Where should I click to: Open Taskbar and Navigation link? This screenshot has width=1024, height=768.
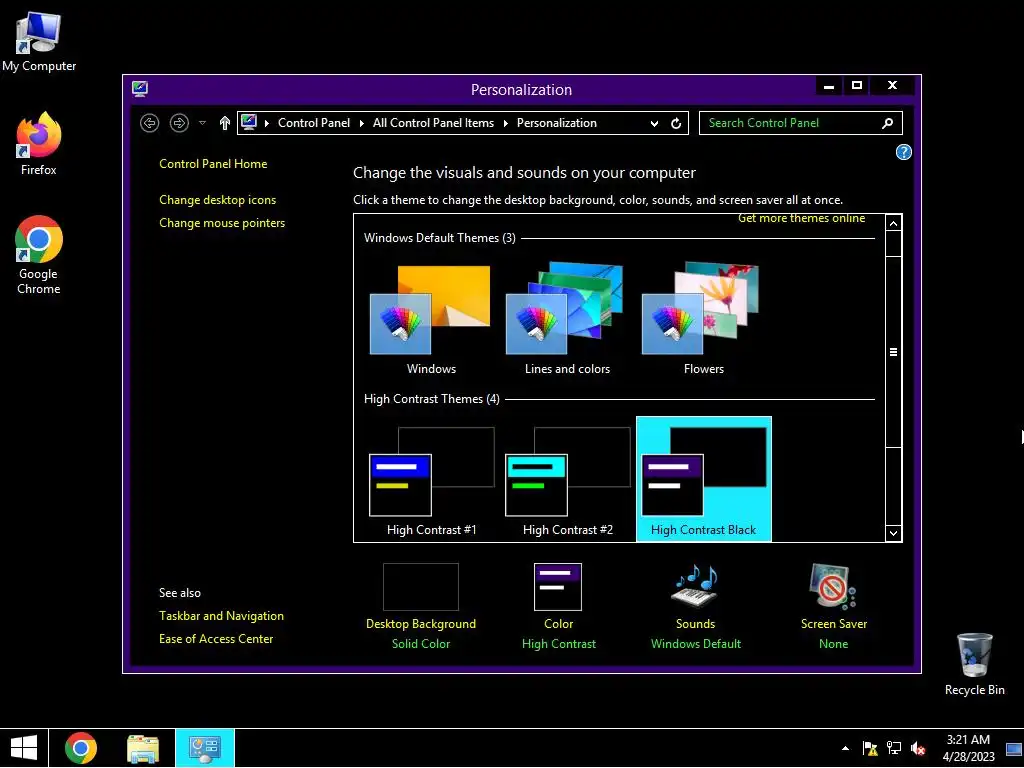coord(221,616)
